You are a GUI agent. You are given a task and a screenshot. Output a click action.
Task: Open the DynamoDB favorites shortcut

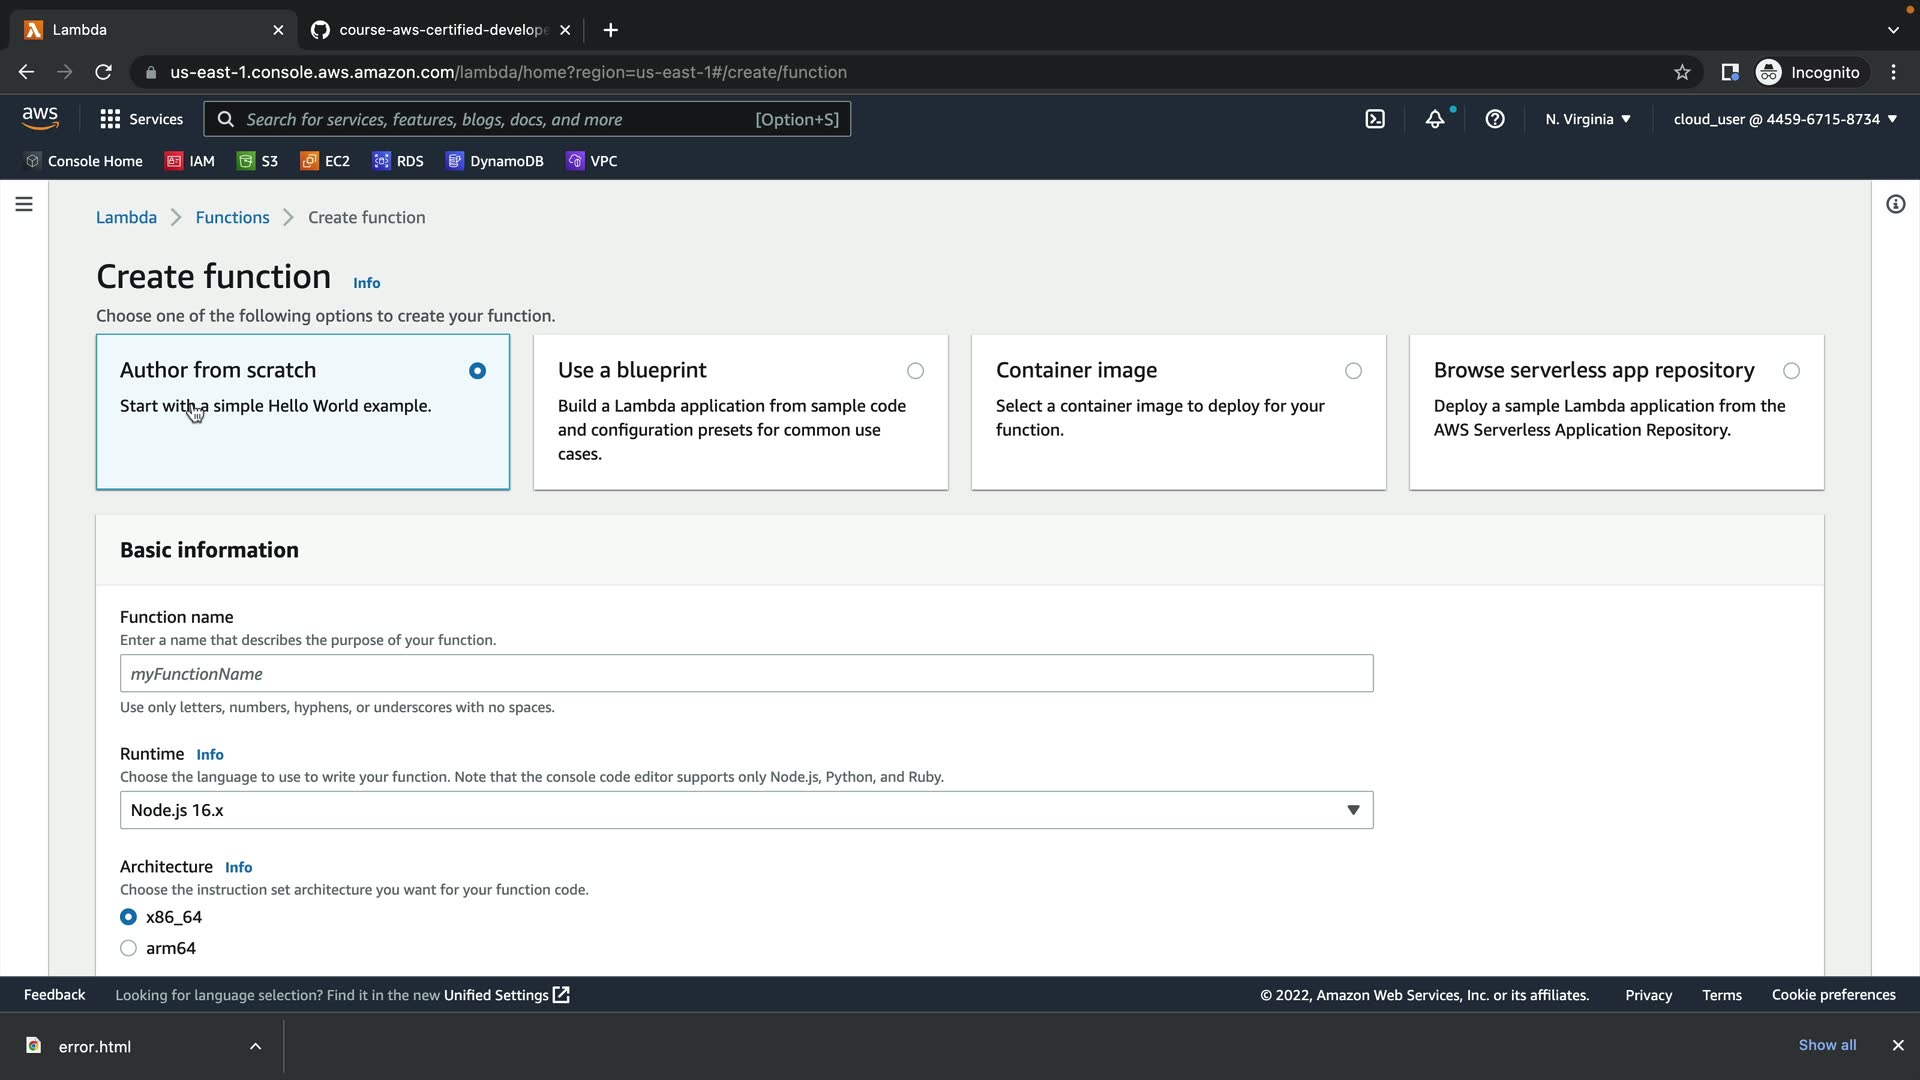[495, 161]
